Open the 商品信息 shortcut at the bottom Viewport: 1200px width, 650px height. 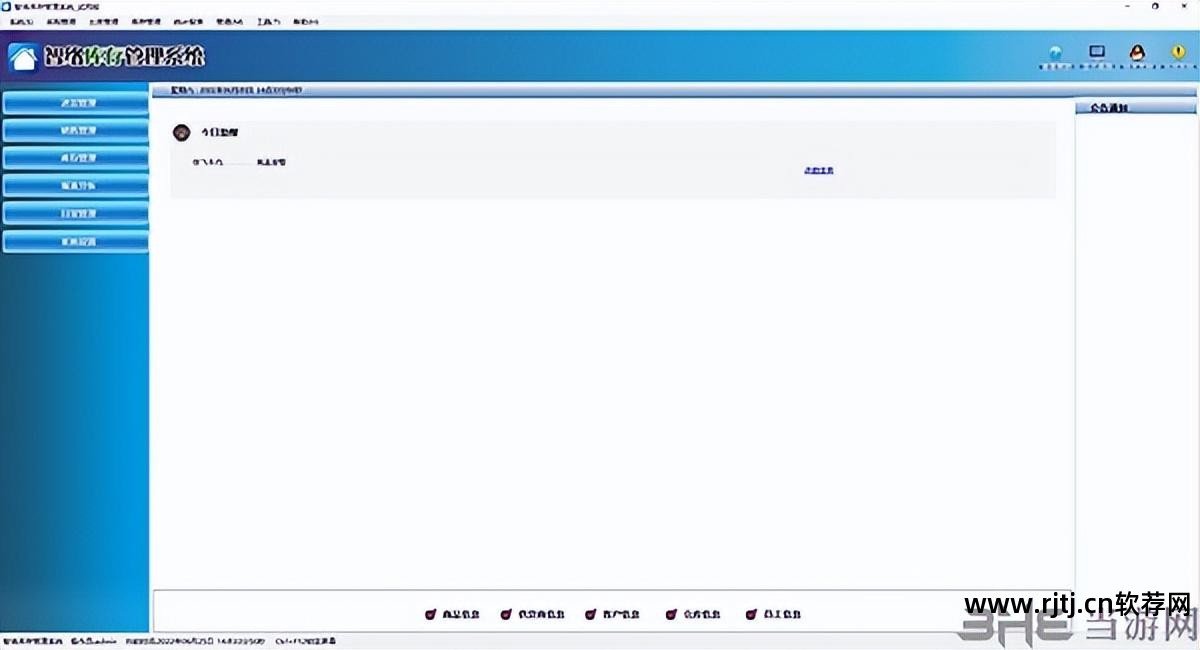pos(452,614)
